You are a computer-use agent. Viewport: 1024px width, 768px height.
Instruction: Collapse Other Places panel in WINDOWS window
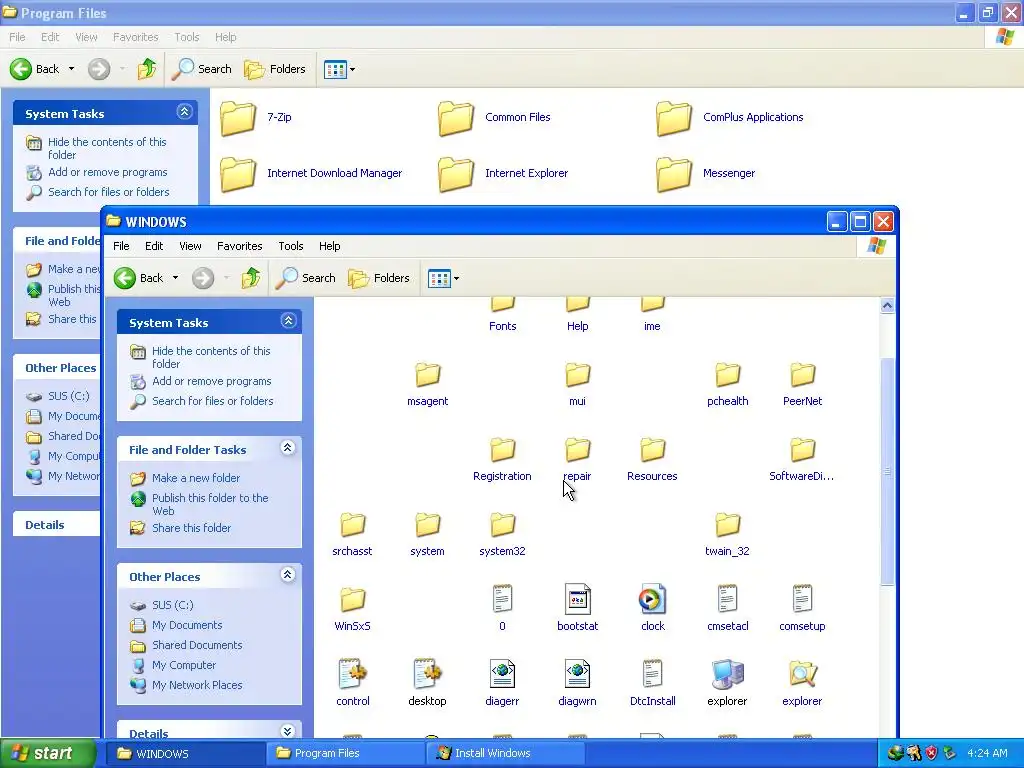coord(288,575)
